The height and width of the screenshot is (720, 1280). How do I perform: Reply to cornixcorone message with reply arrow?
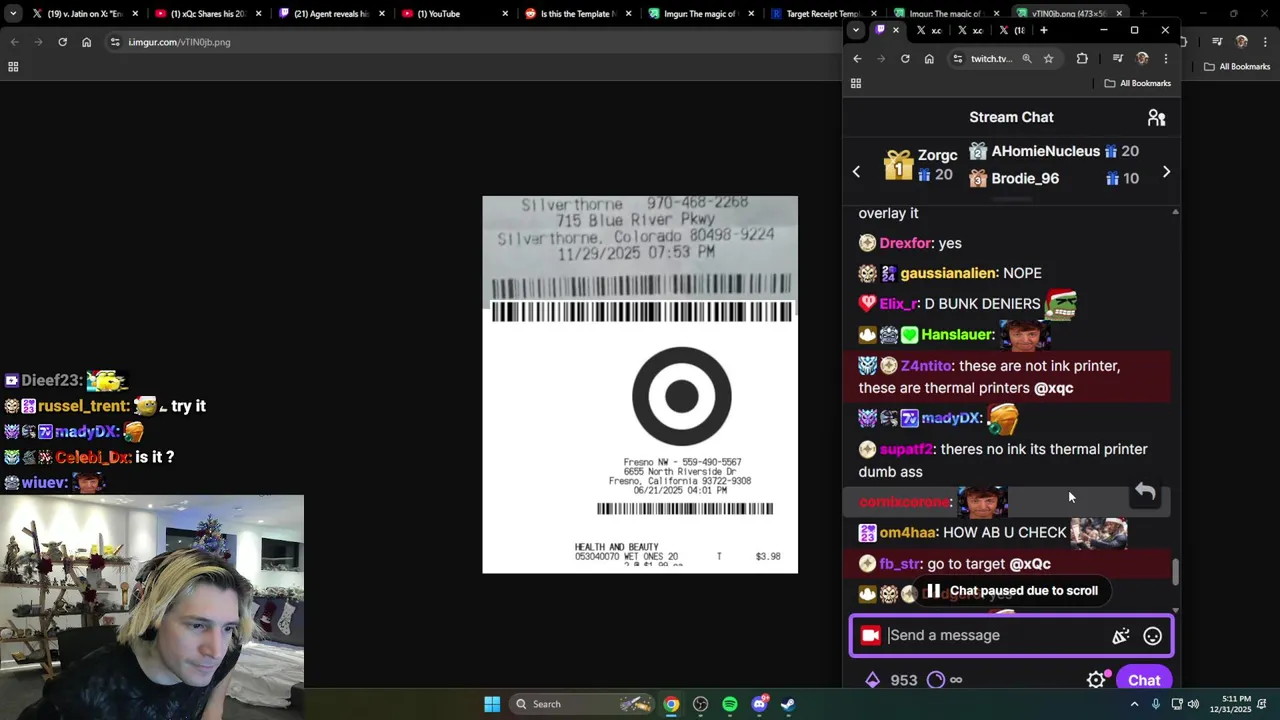pyautogui.click(x=1145, y=493)
